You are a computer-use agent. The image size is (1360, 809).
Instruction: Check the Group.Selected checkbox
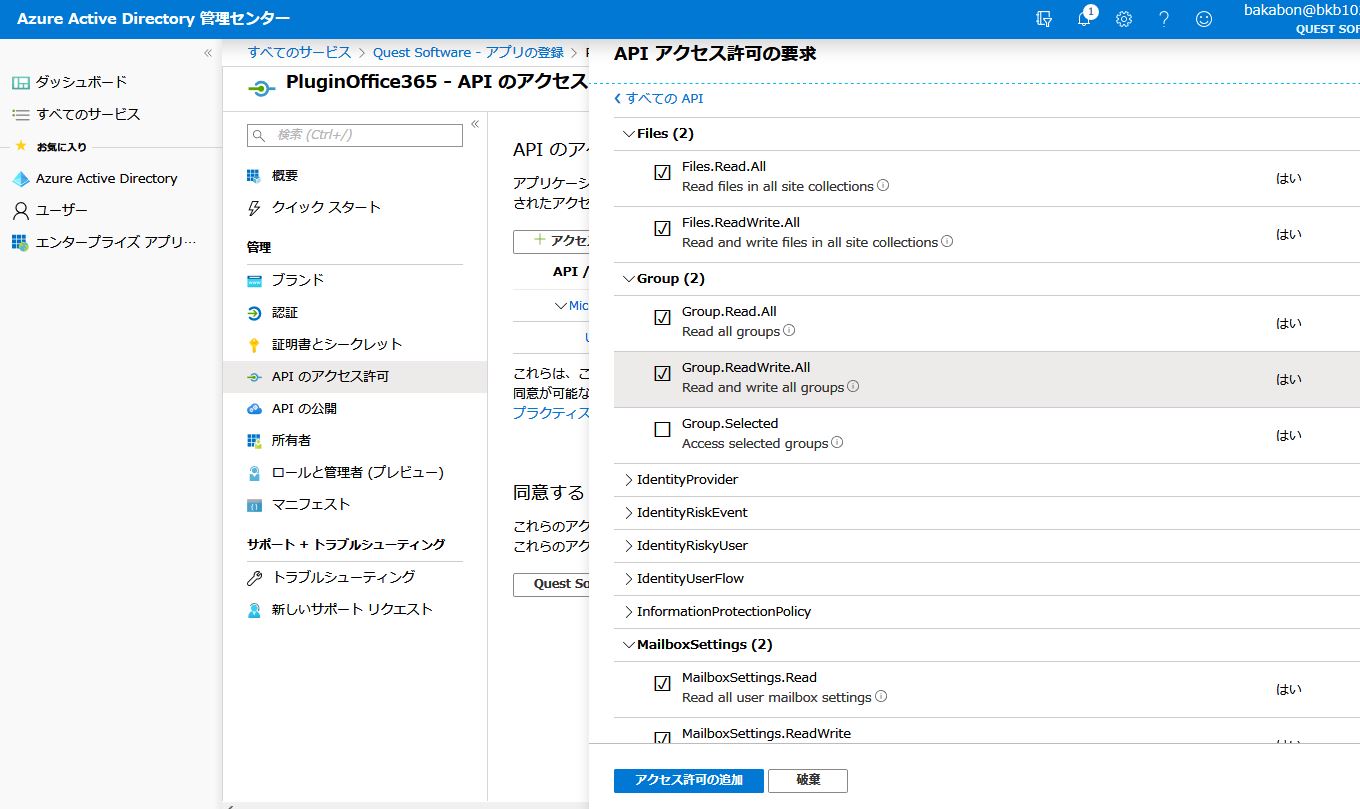pyautogui.click(x=662, y=430)
